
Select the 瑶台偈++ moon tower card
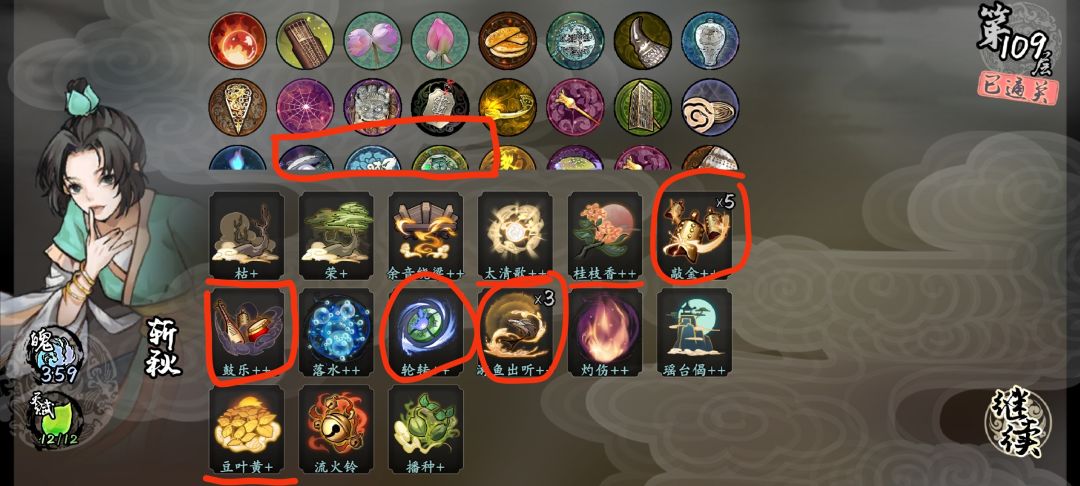[x=694, y=332]
